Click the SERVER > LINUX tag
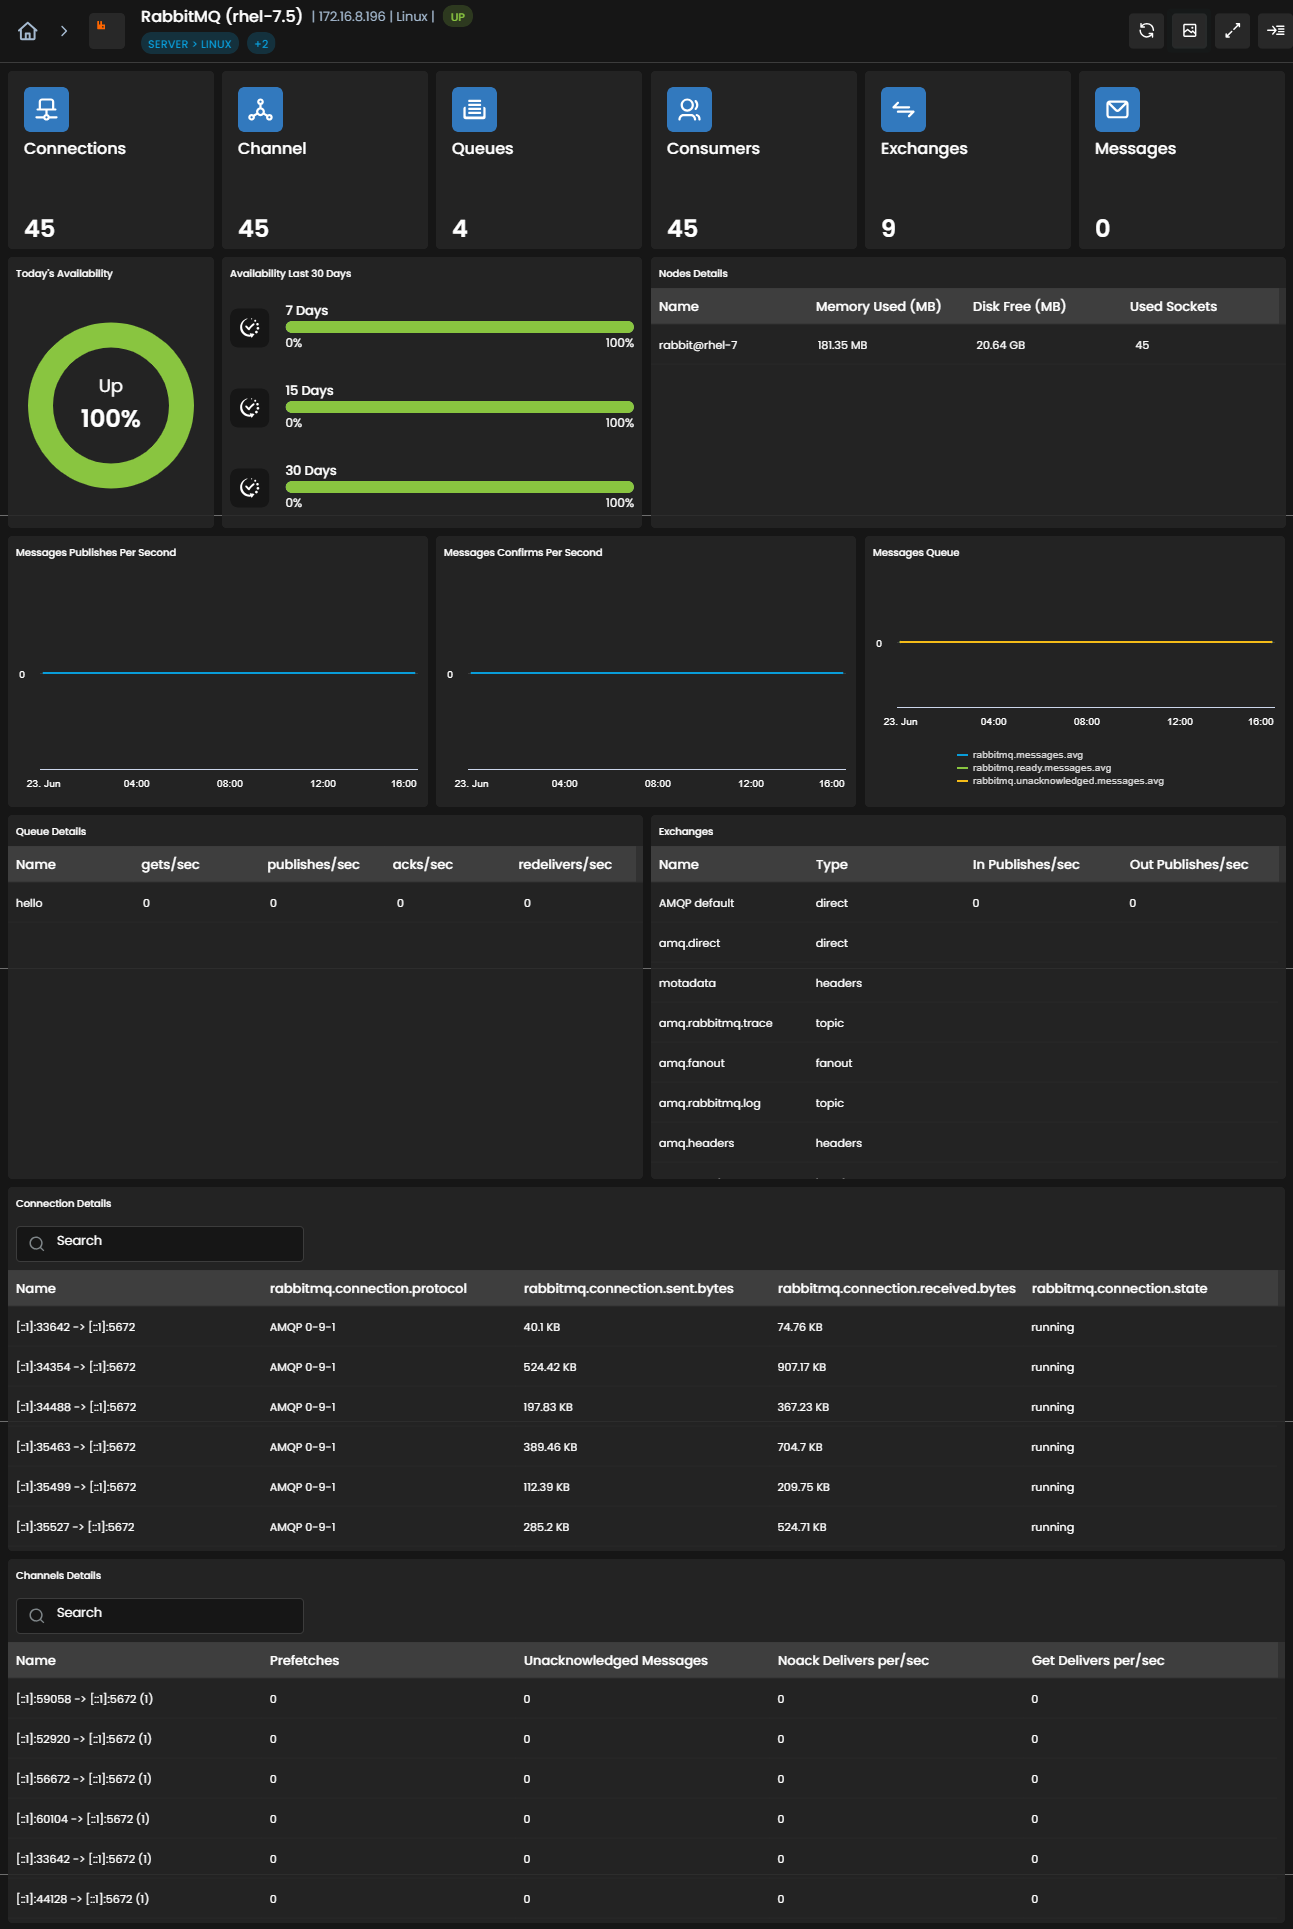This screenshot has height=1929, width=1293. [x=190, y=44]
